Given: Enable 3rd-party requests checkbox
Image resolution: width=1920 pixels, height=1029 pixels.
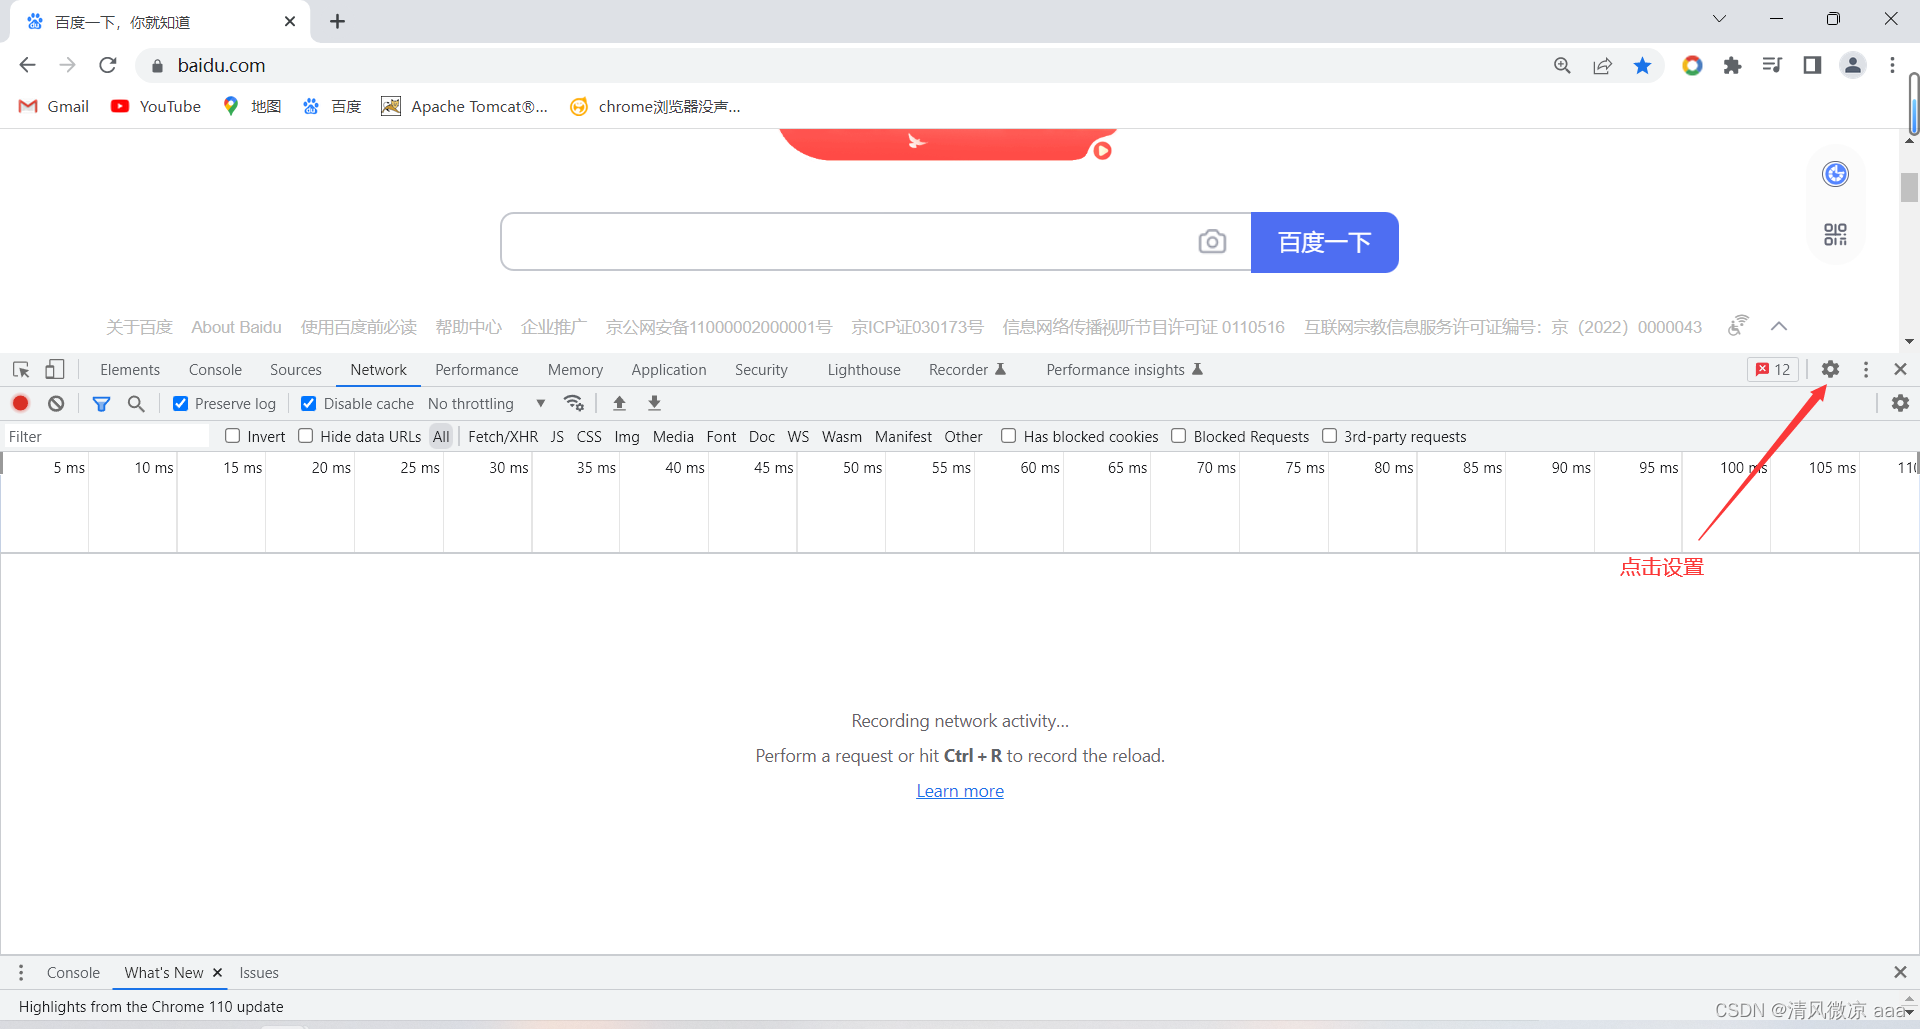Looking at the screenshot, I should pos(1330,436).
